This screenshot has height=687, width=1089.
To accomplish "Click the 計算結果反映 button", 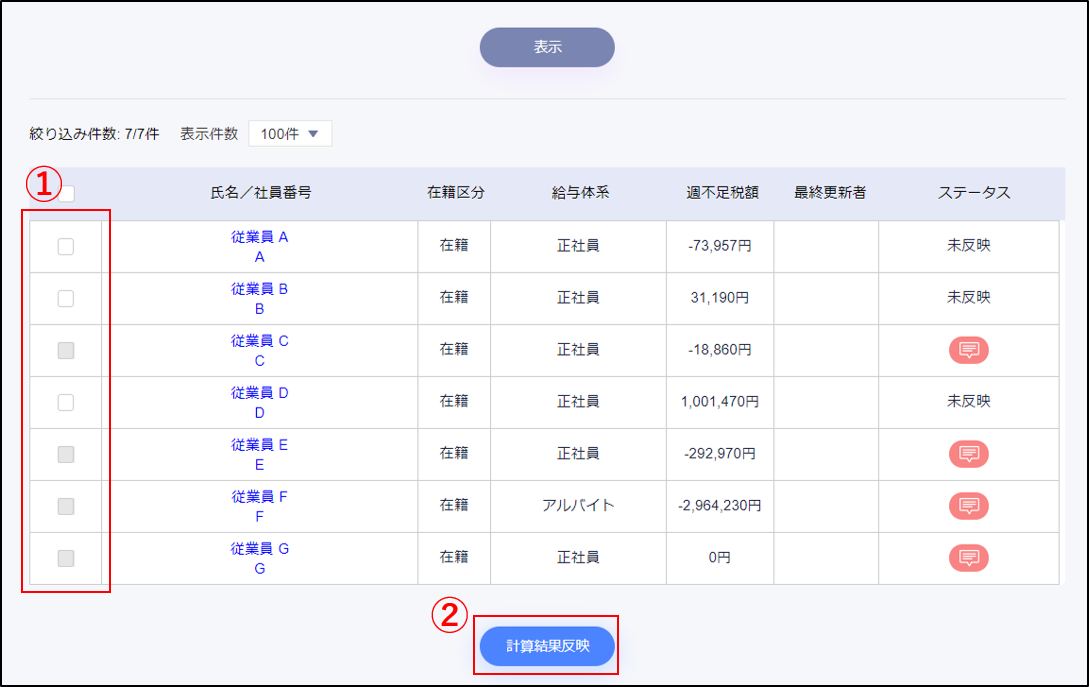I will pos(547,646).
